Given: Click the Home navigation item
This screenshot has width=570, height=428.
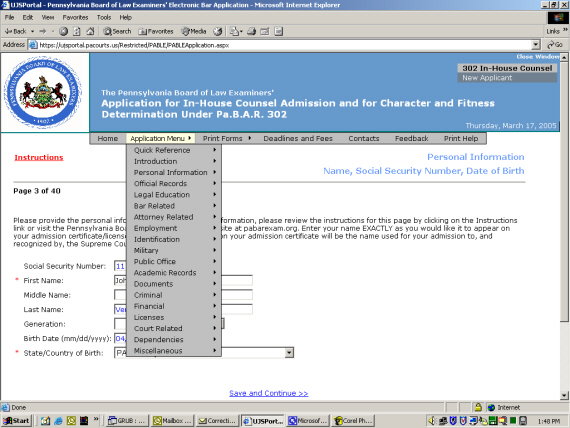Looking at the screenshot, I should tap(108, 139).
